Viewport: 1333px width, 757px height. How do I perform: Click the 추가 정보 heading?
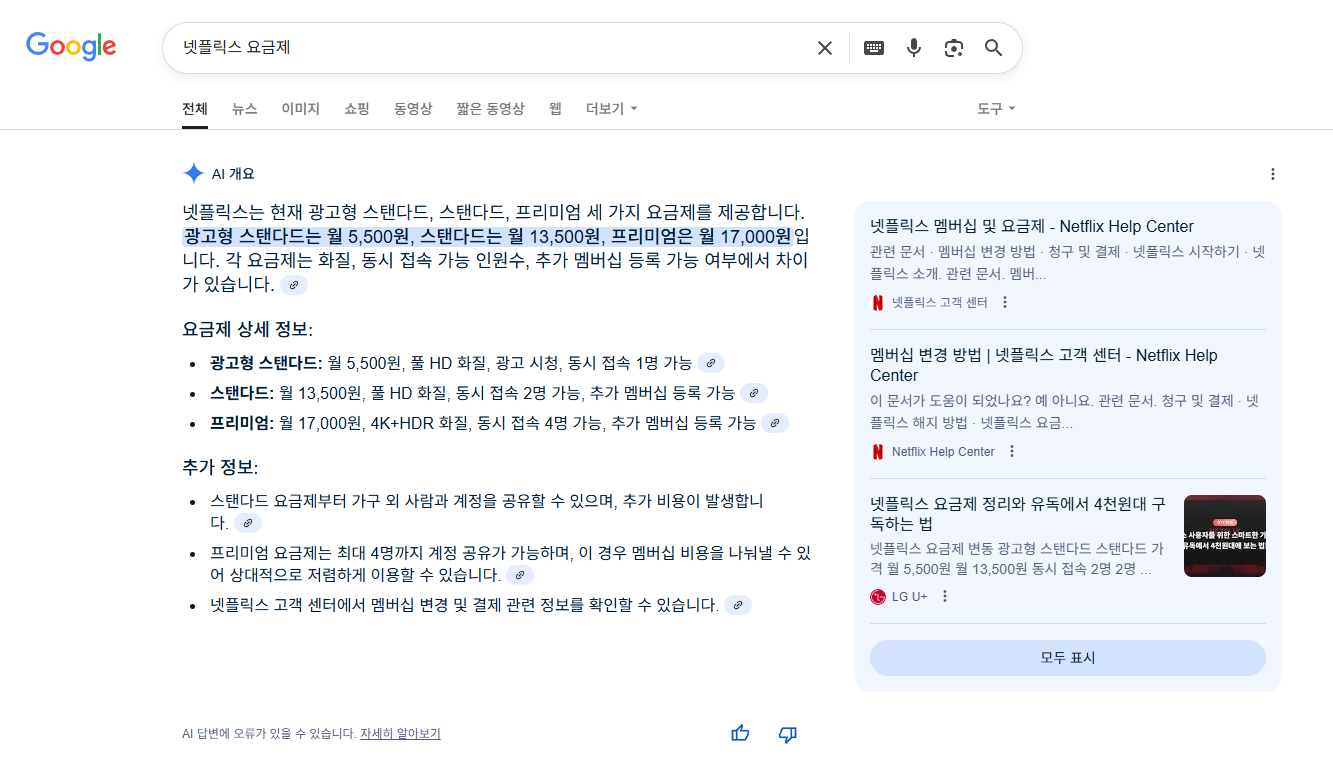click(220, 467)
